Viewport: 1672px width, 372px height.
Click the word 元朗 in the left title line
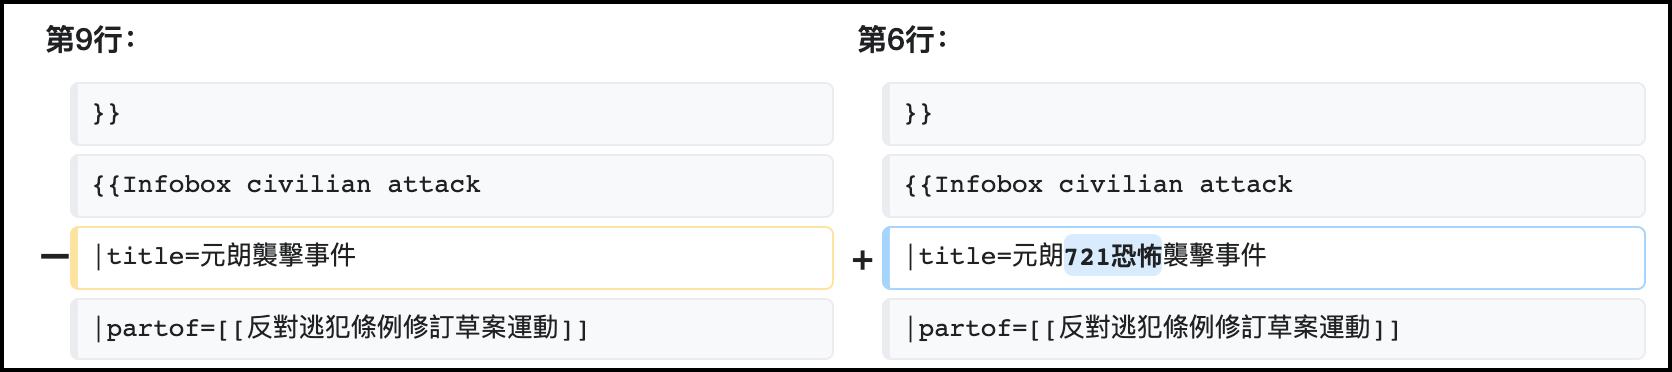[x=226, y=256]
